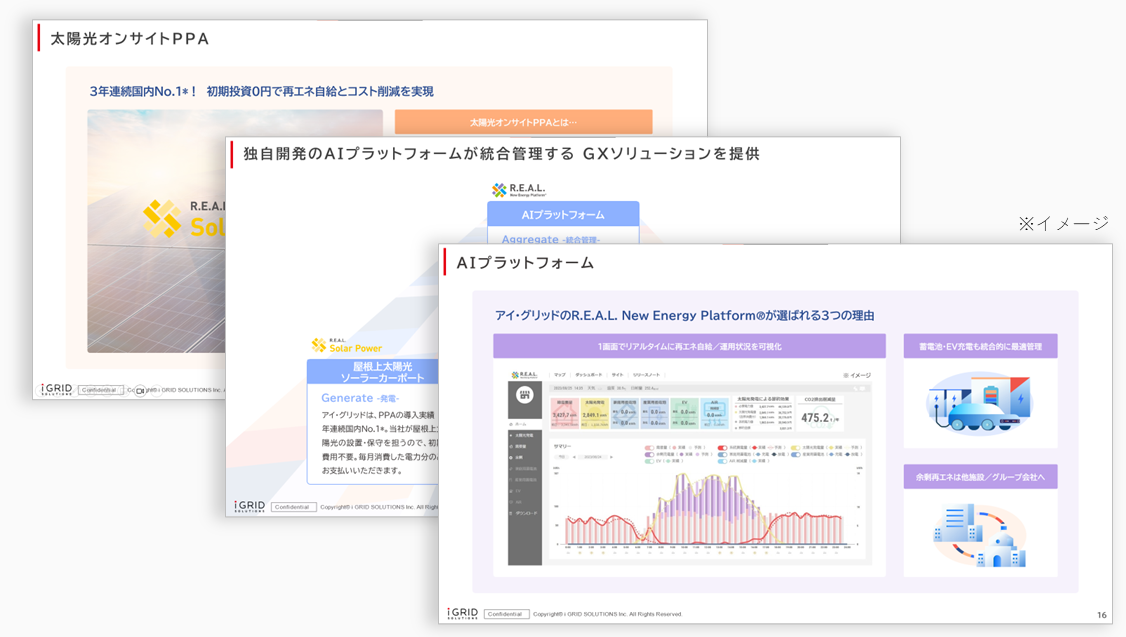1126x637 pixels.
Task: Open the マップ tab in dashboard
Action: (x=559, y=375)
